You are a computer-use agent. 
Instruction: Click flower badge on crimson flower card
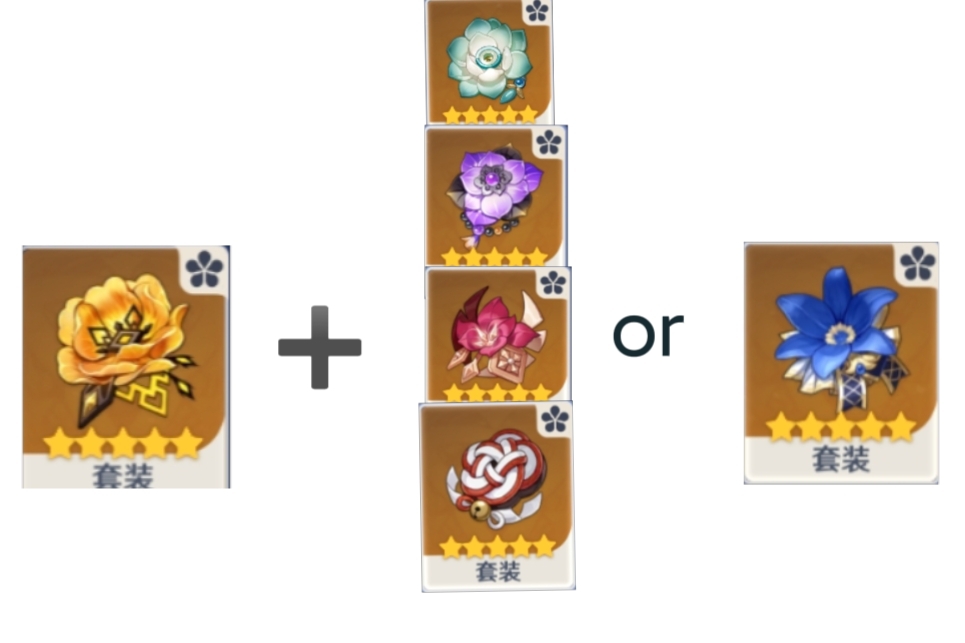point(553,284)
